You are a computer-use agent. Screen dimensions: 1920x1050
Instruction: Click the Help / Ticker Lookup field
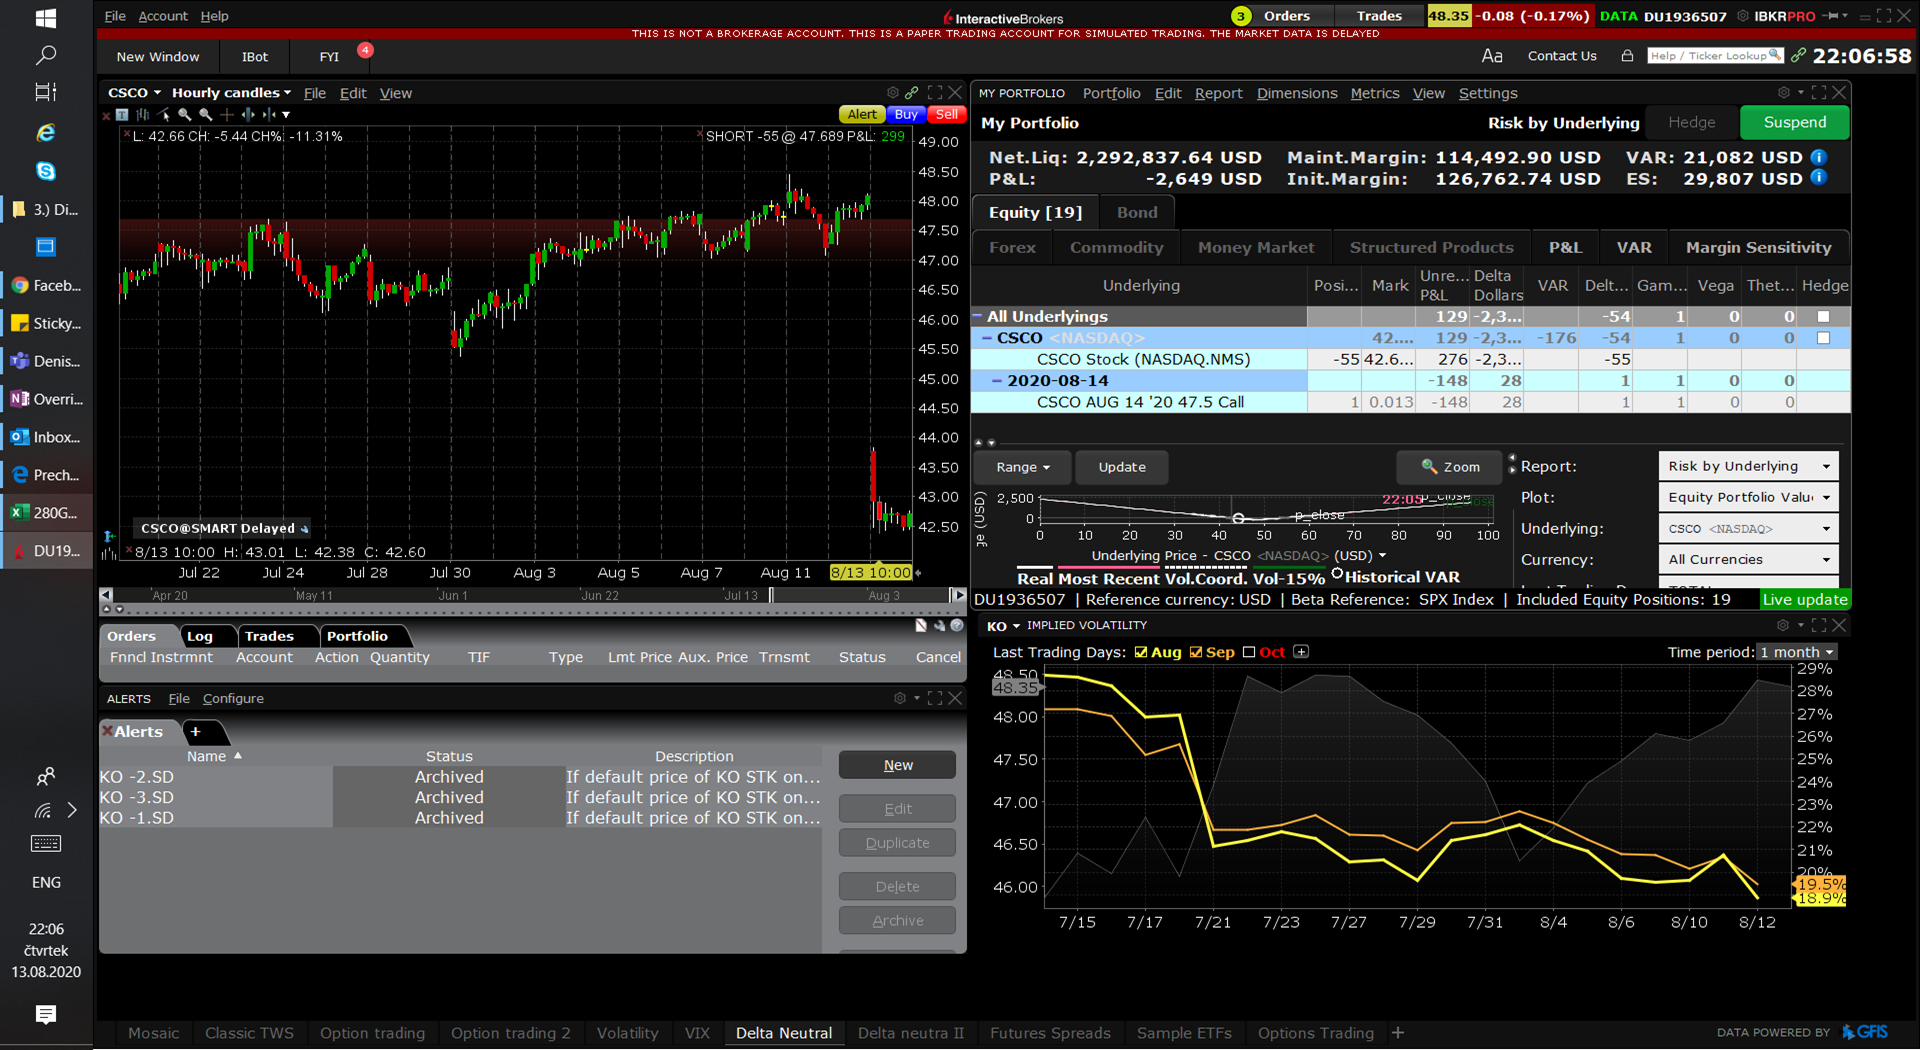coord(1715,56)
